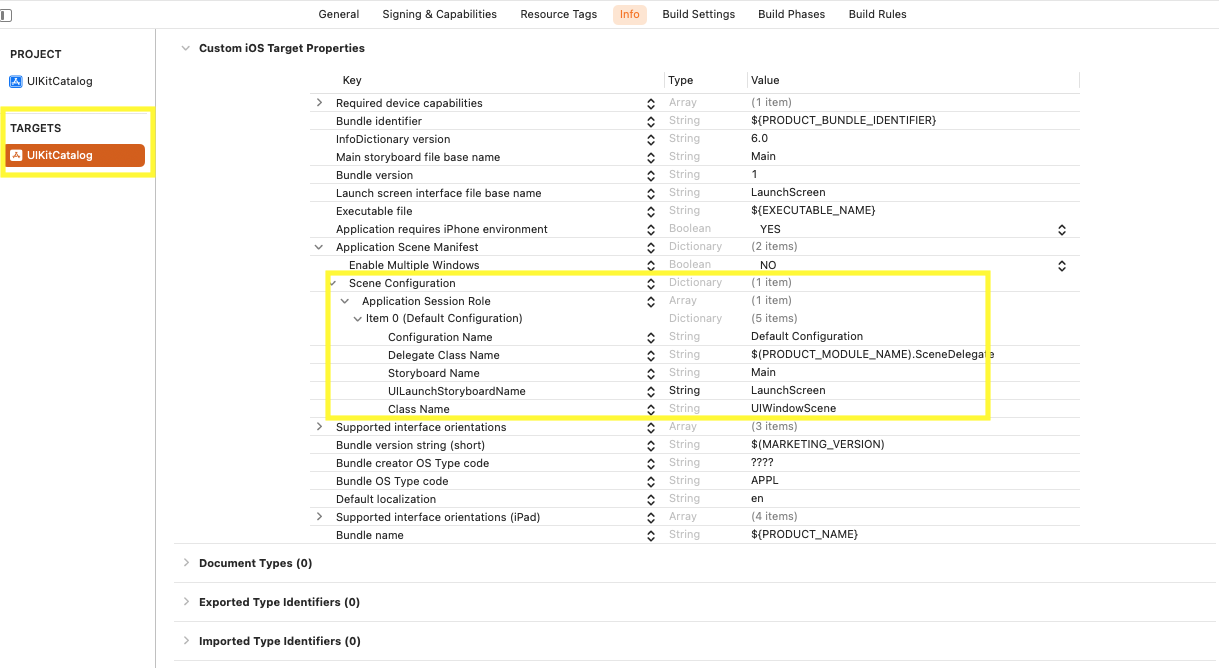Select the ???? creator code value
This screenshot has height=668, width=1219.
(763, 463)
